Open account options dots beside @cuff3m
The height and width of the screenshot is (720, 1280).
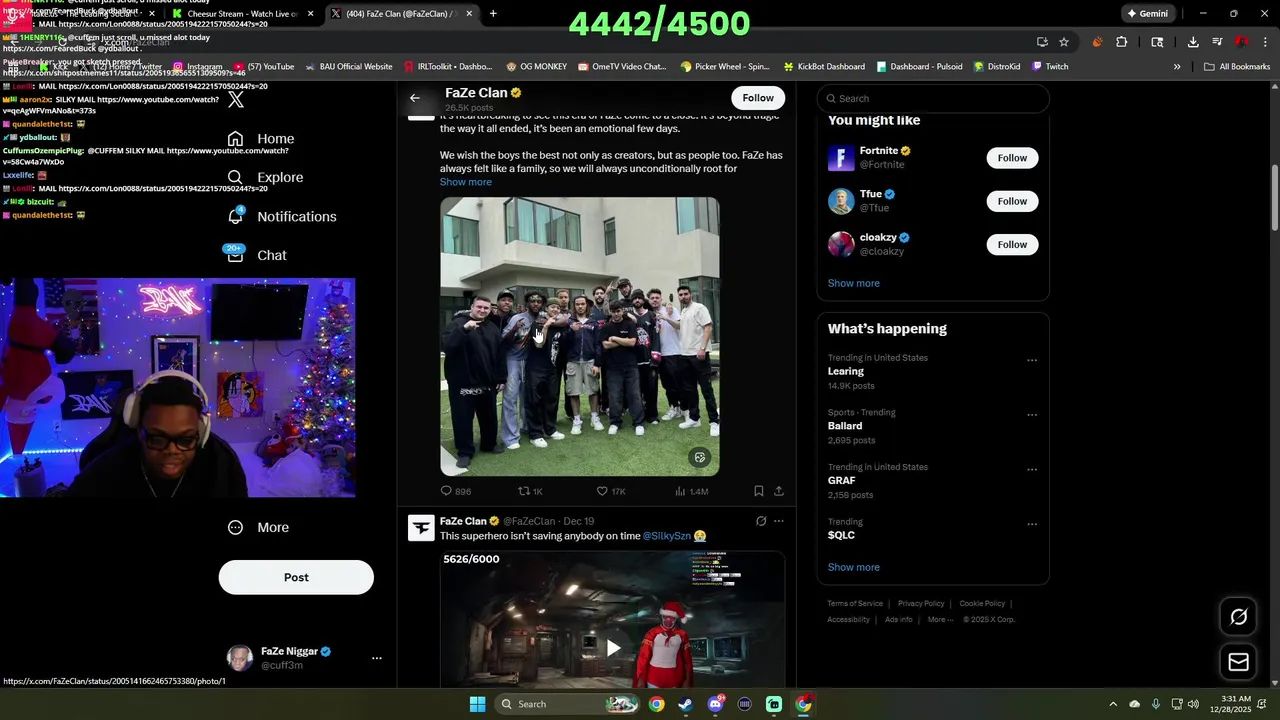tap(377, 658)
